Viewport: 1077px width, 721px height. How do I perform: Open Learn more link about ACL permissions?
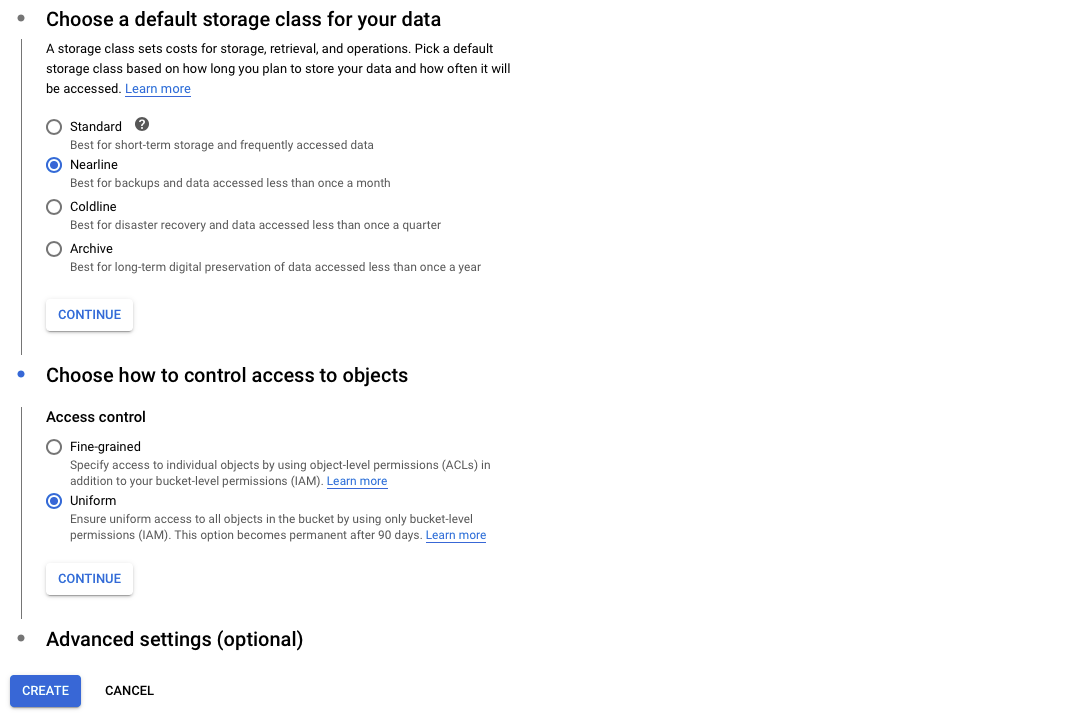click(357, 481)
